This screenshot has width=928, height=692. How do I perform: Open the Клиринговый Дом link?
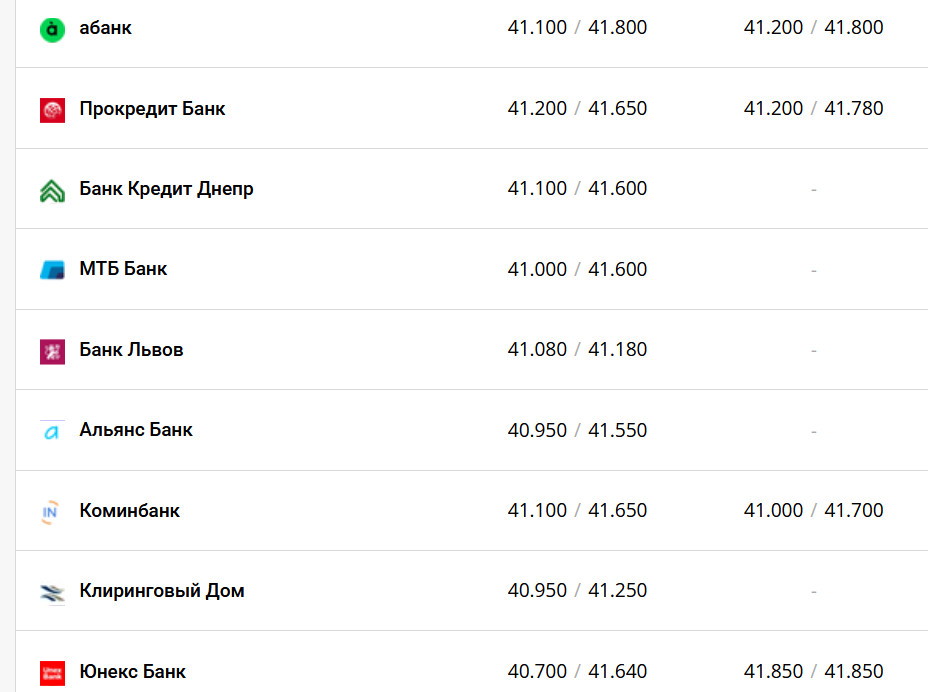tap(162, 591)
